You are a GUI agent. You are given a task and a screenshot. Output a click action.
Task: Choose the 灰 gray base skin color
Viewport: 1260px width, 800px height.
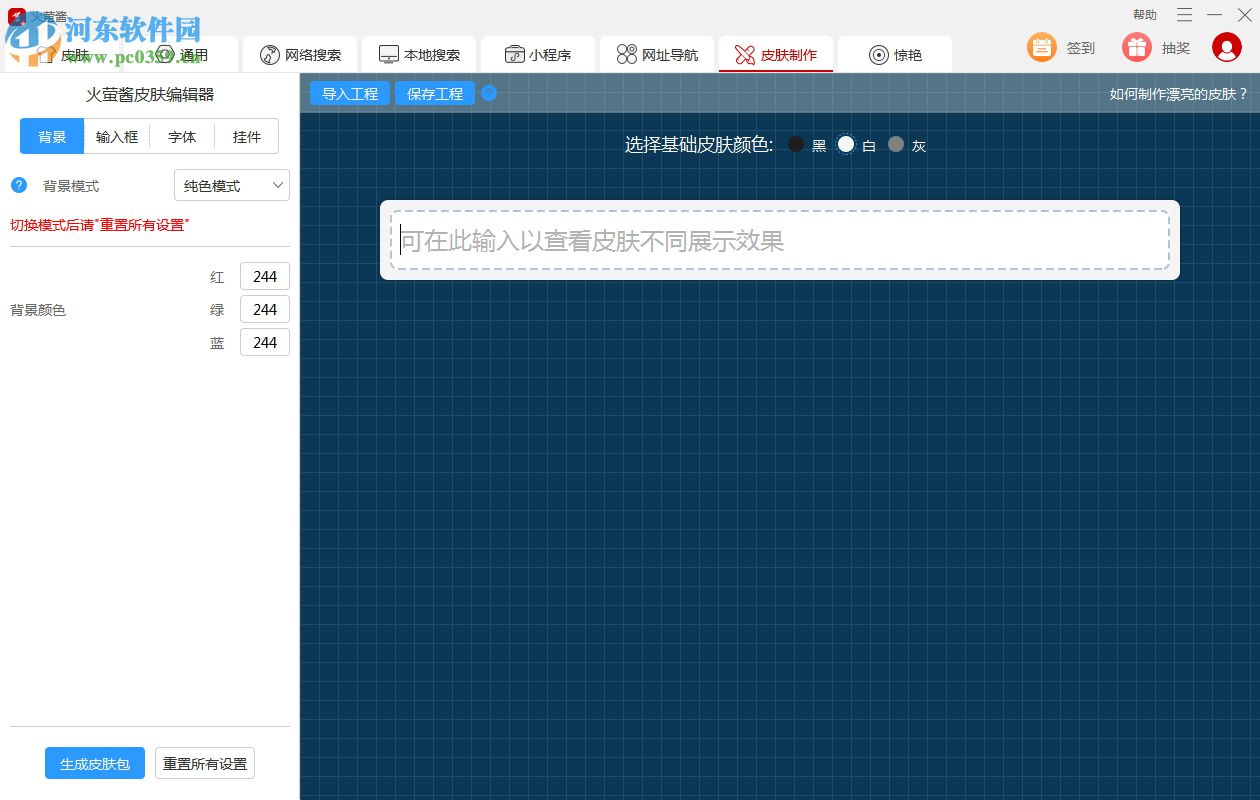point(896,144)
